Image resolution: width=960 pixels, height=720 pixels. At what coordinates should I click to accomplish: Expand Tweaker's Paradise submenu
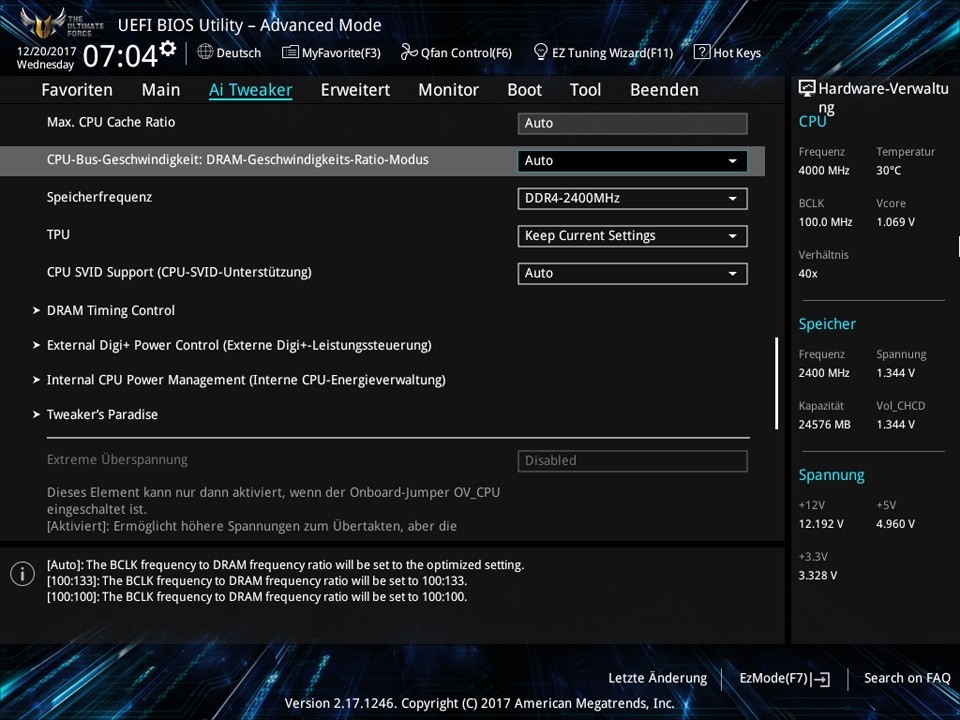point(96,414)
